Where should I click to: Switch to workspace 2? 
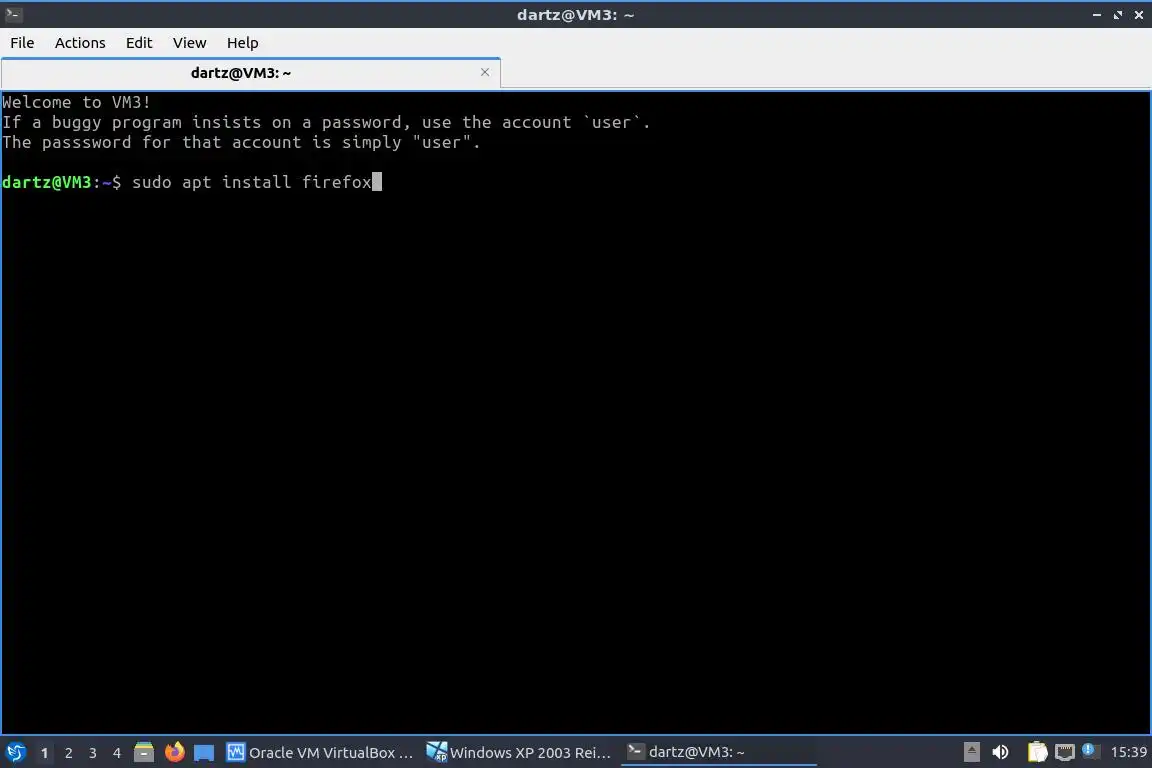(x=68, y=753)
